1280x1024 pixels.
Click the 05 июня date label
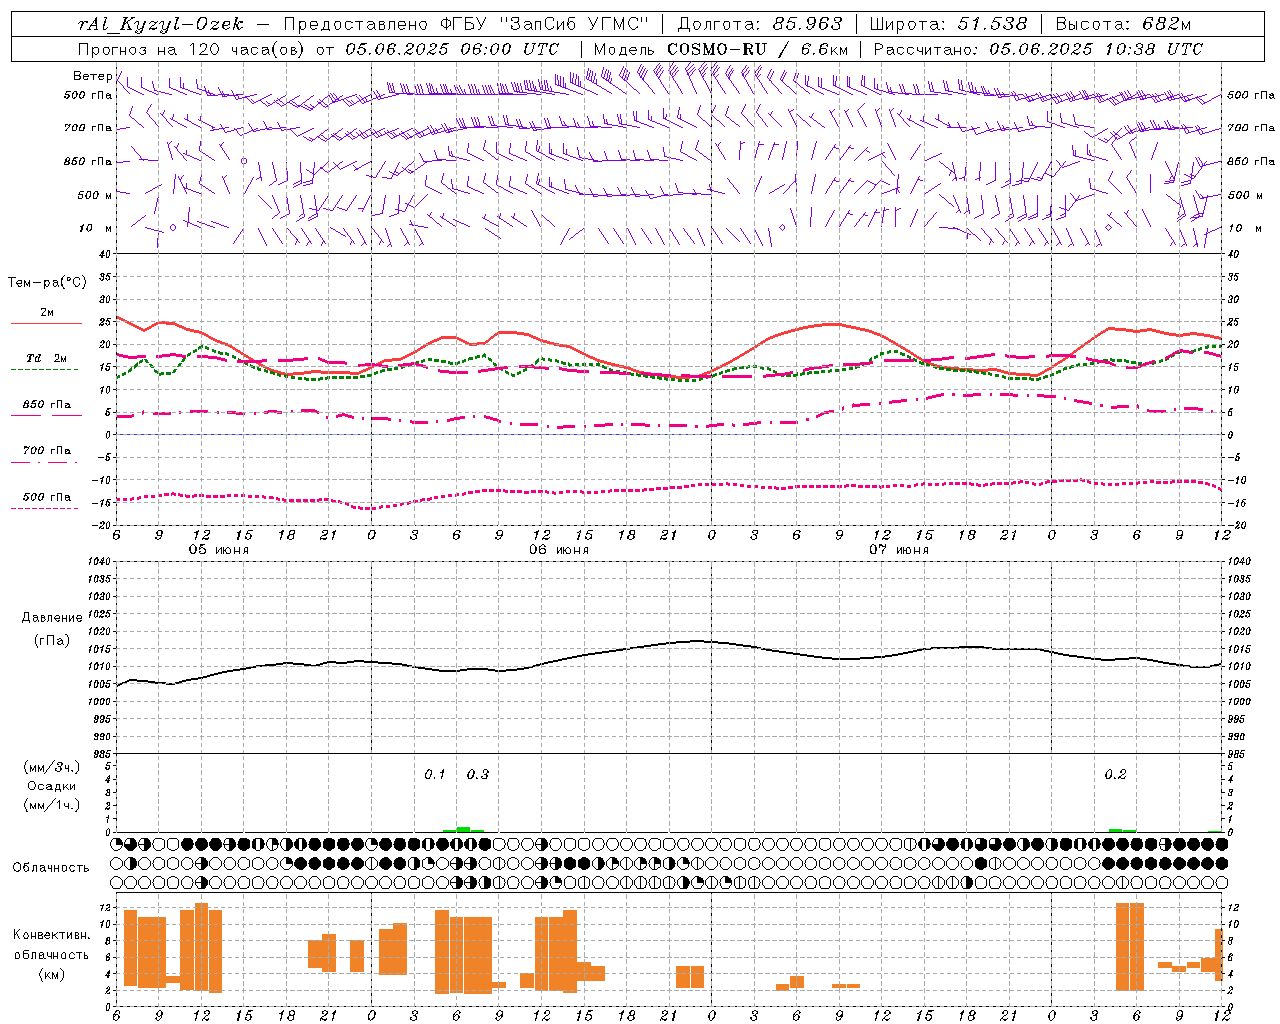(x=219, y=550)
